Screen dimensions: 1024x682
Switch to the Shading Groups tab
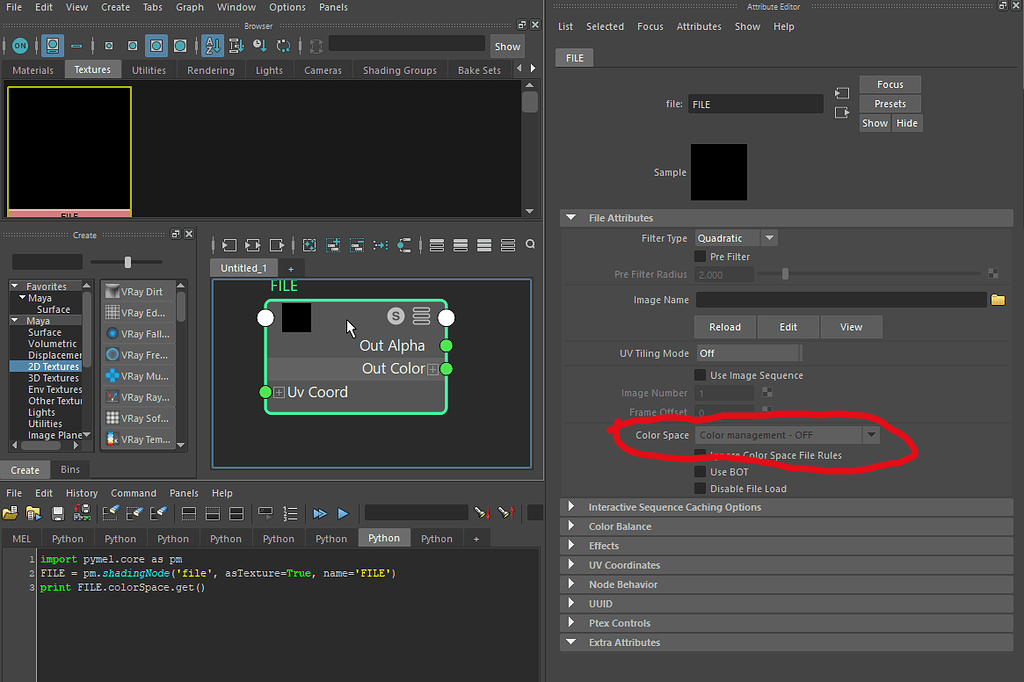pyautogui.click(x=399, y=70)
